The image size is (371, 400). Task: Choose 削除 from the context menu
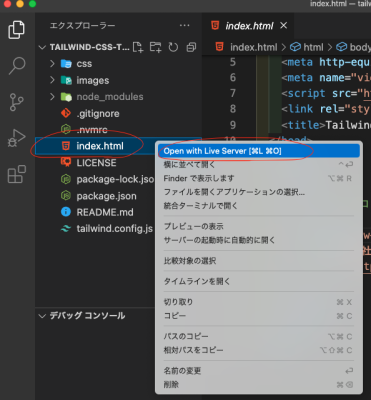pyautogui.click(x=259, y=384)
